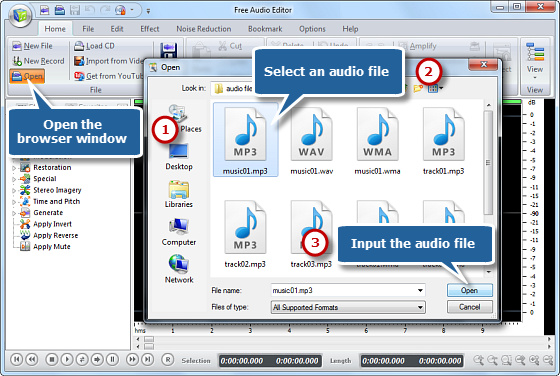Switch to the Help ribbon tab

(x=350, y=29)
